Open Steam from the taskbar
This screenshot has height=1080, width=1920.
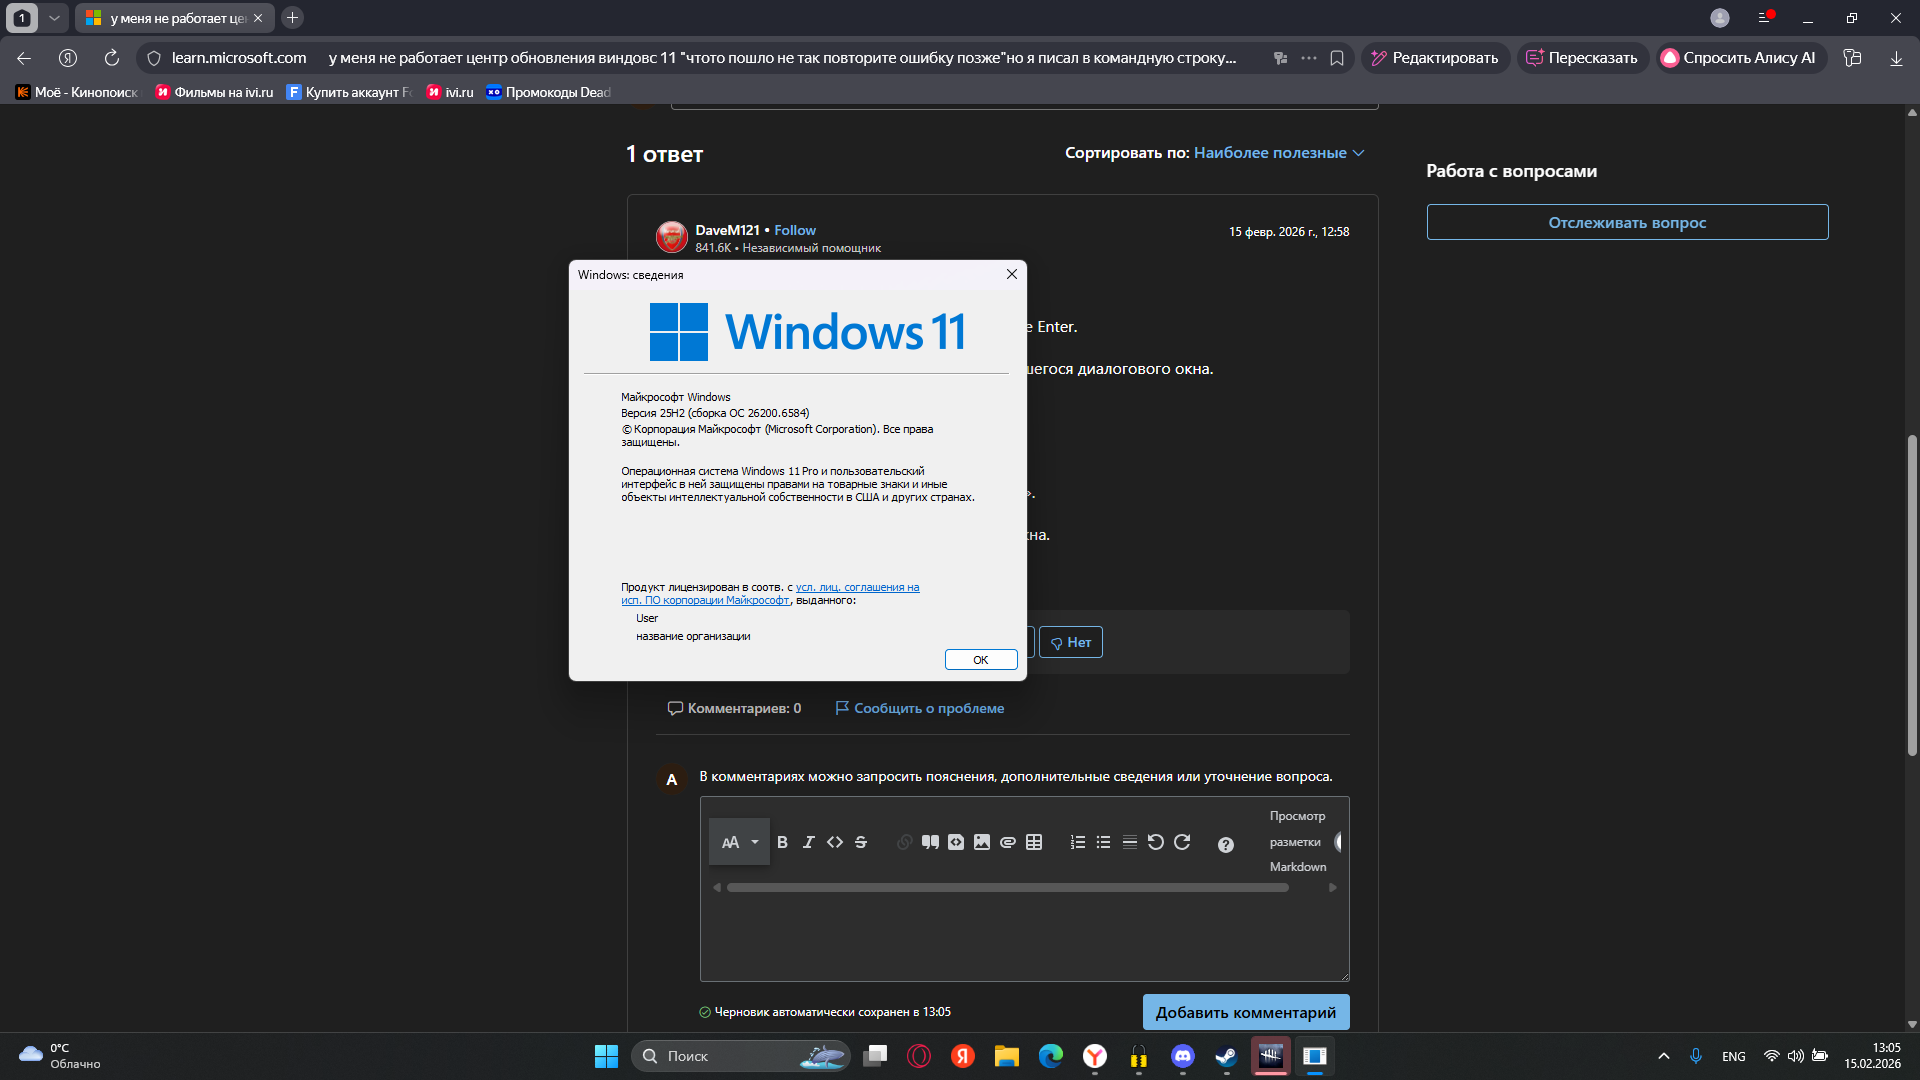(1226, 1056)
